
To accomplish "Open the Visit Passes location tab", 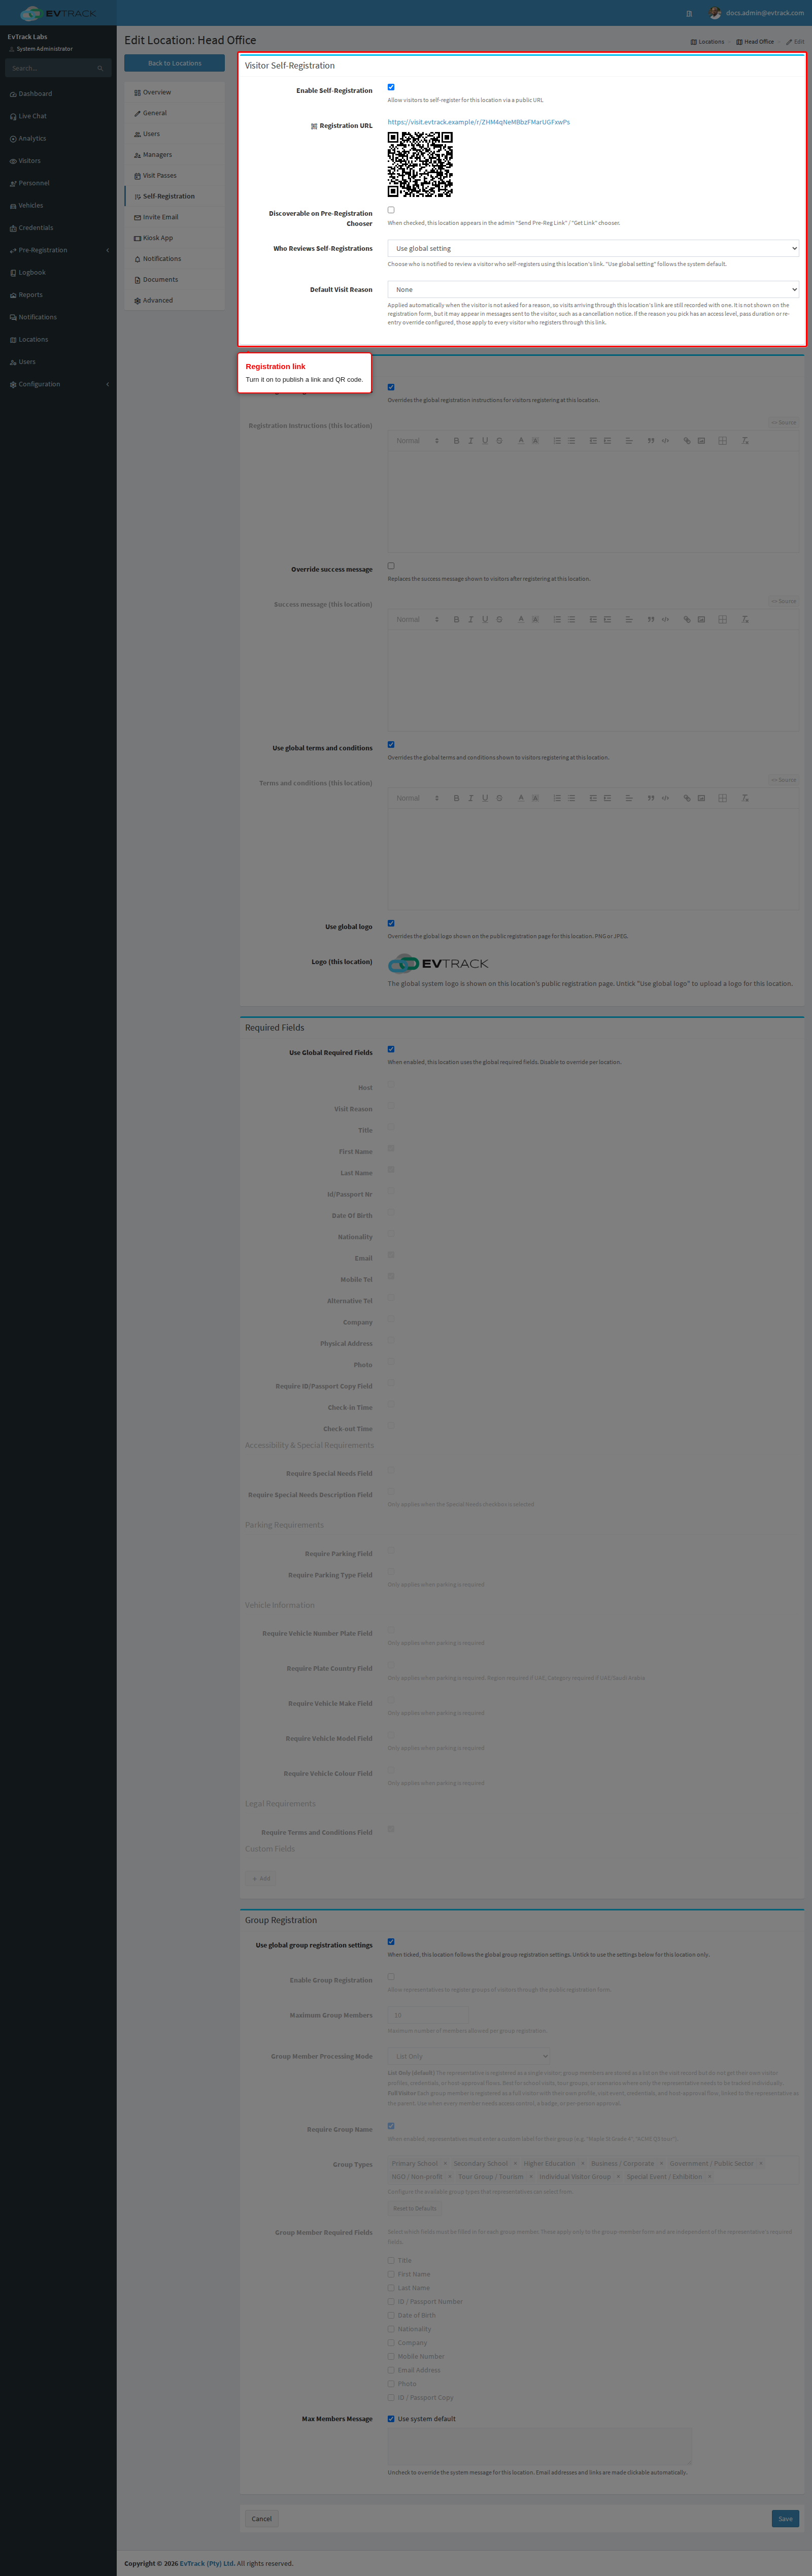I will coord(174,175).
